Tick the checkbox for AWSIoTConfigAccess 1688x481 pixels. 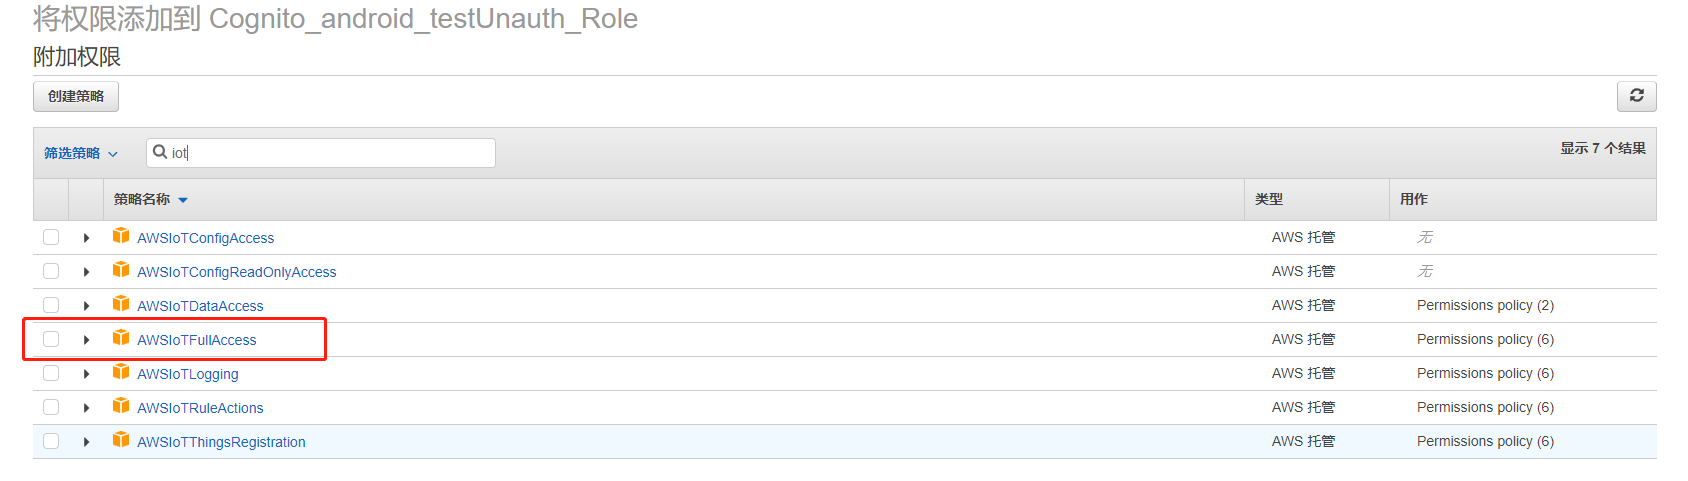point(51,237)
